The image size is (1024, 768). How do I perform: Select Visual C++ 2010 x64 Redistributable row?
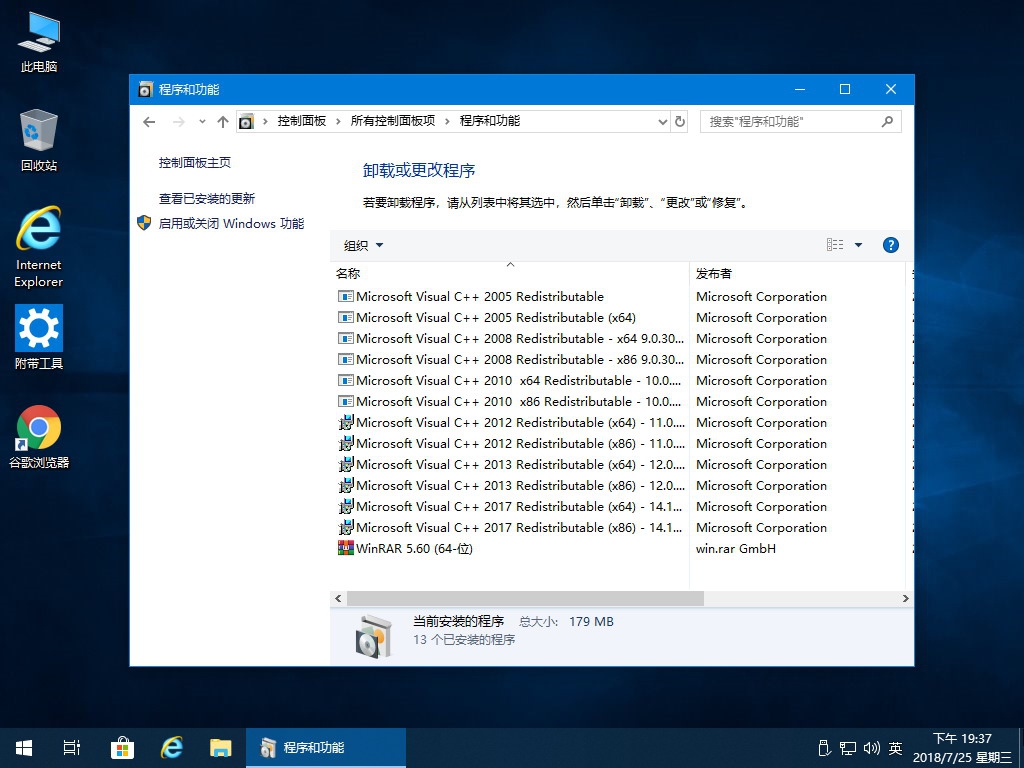[x=510, y=380]
